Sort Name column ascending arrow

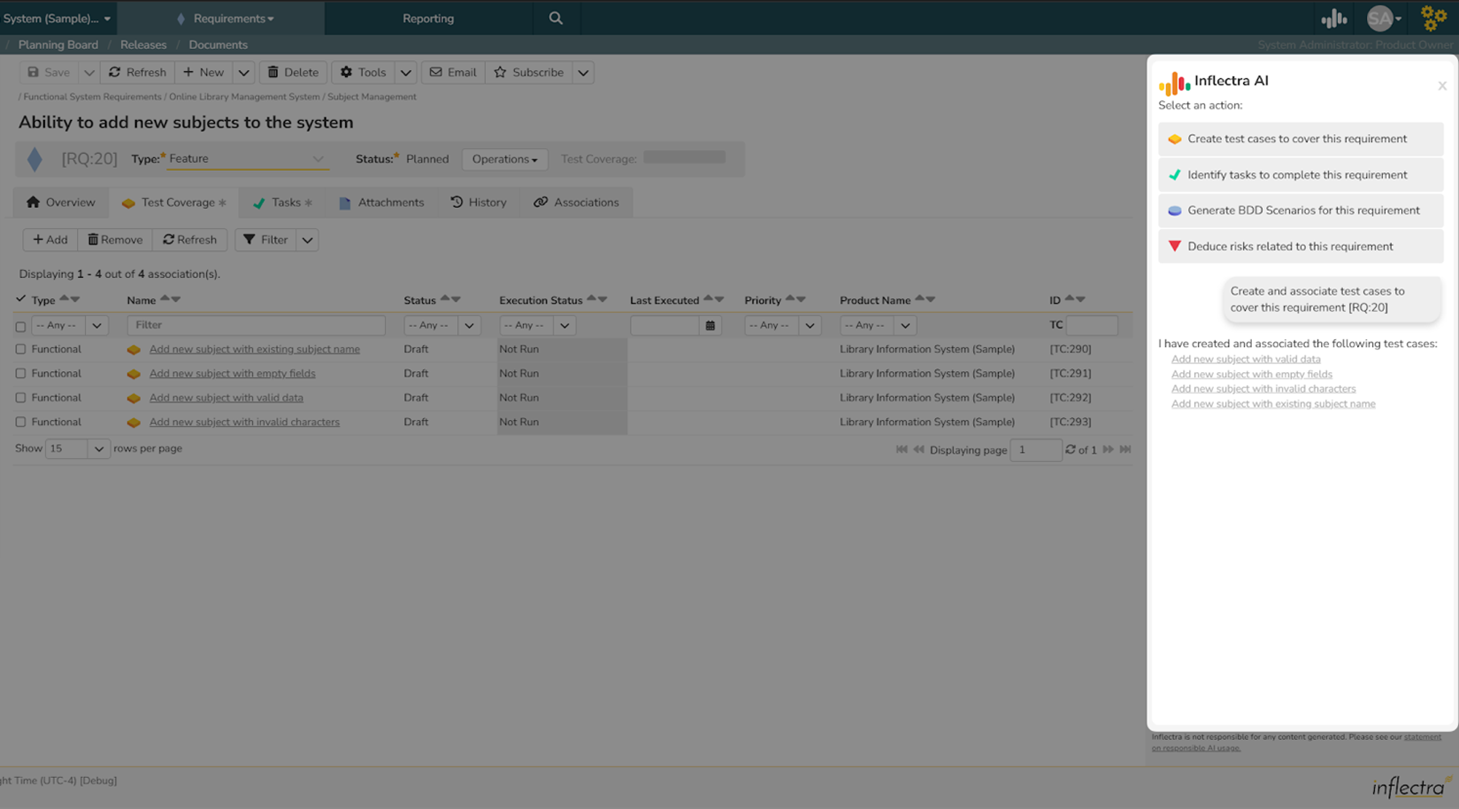tap(165, 299)
